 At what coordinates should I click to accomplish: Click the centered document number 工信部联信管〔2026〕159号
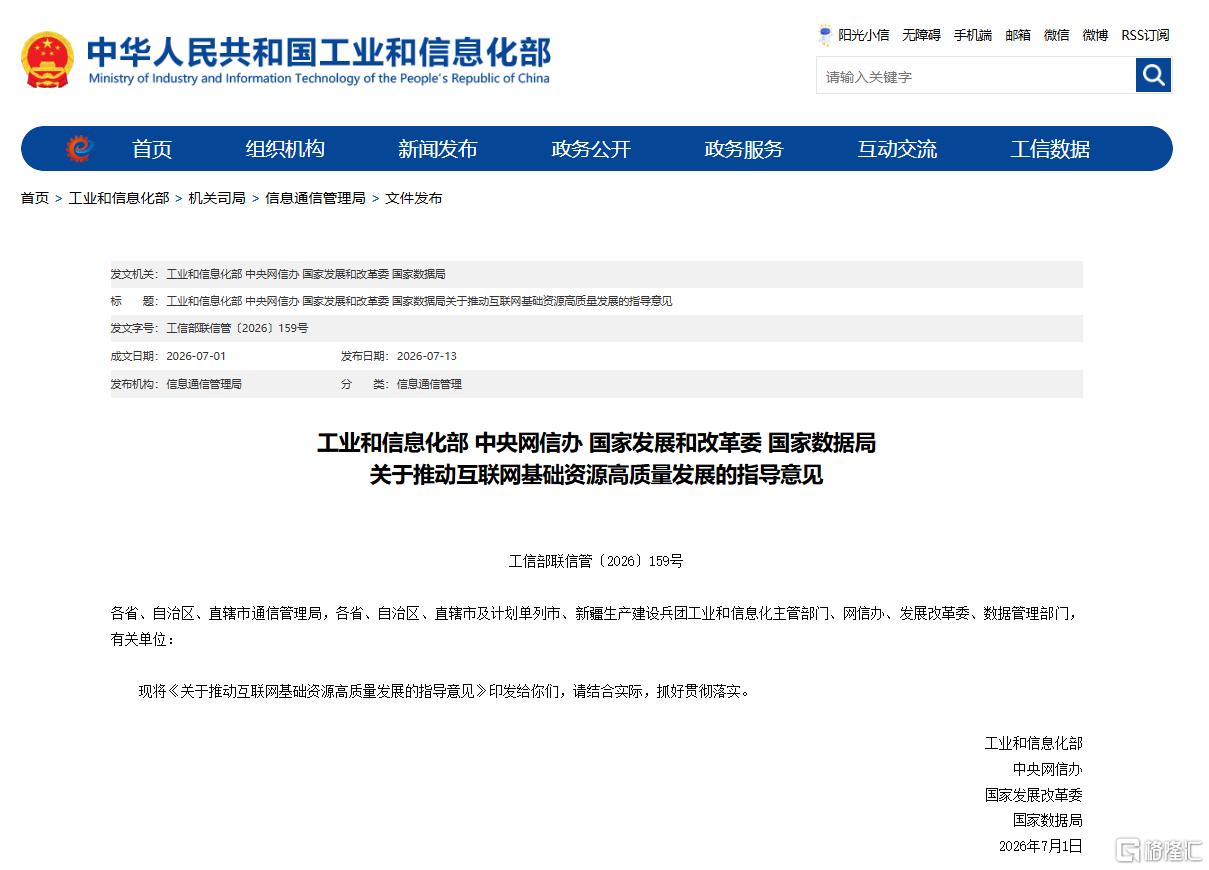click(x=596, y=561)
